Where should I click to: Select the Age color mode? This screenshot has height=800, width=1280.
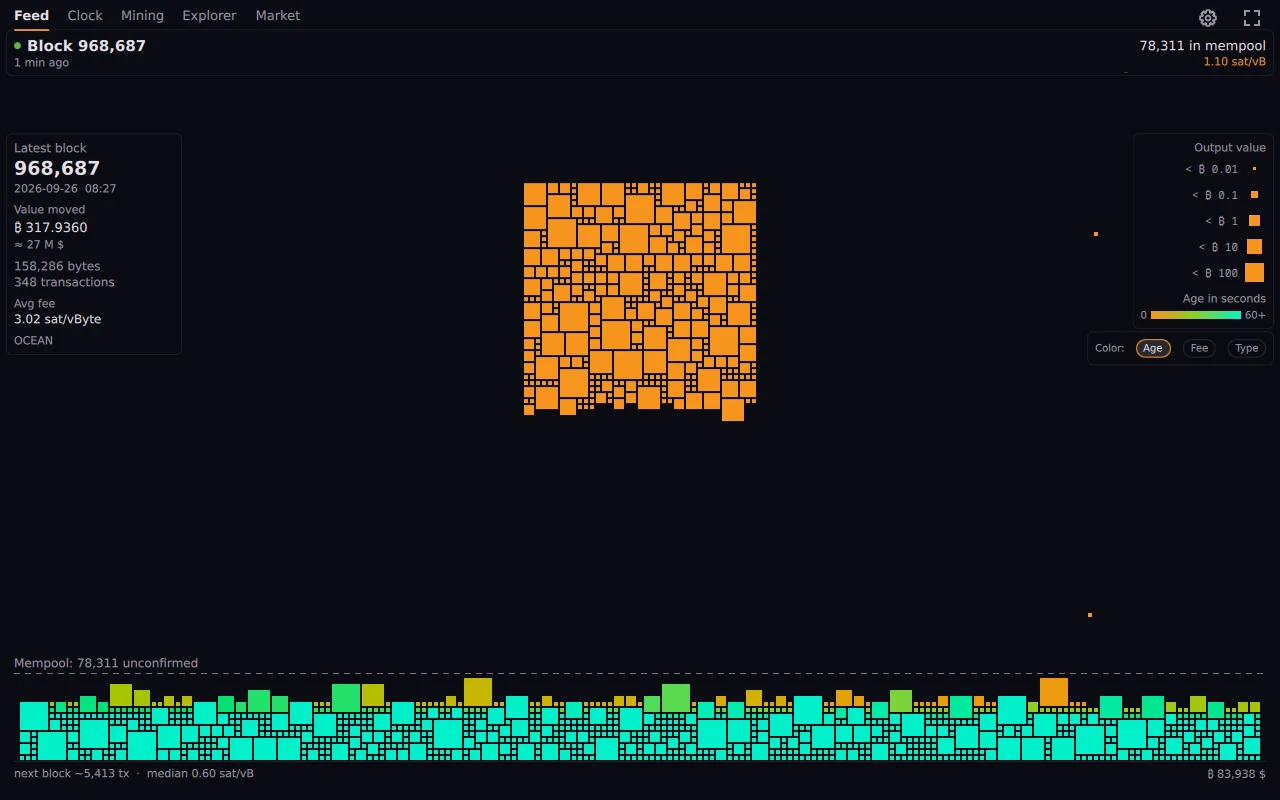(1153, 348)
